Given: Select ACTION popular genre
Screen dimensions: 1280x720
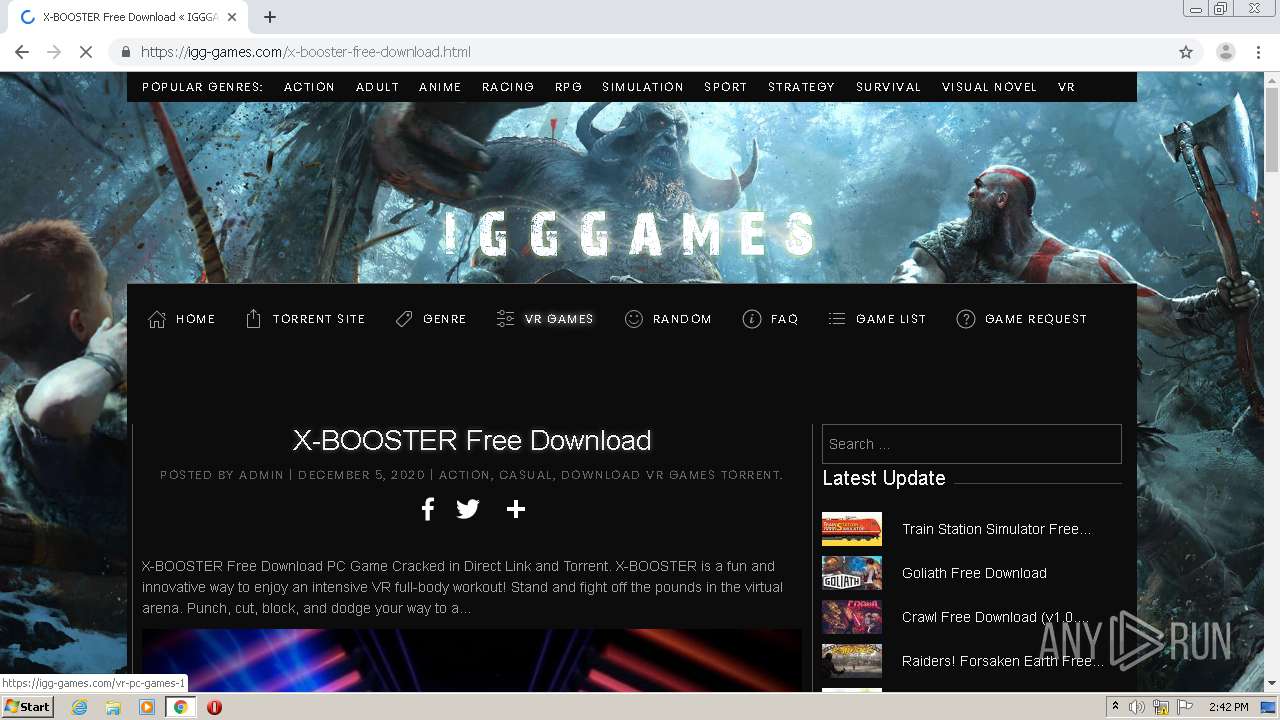Looking at the screenshot, I should coord(309,87).
